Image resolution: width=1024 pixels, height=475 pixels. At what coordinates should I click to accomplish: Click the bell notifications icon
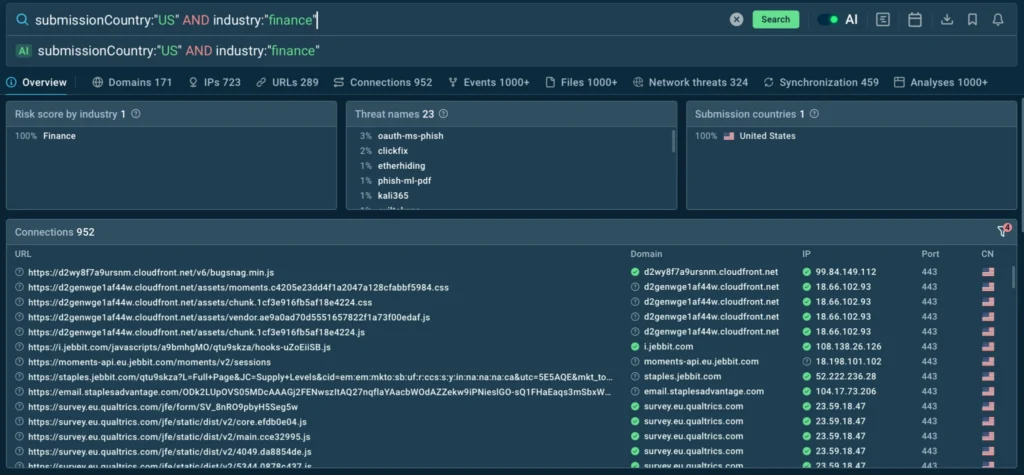(998, 20)
